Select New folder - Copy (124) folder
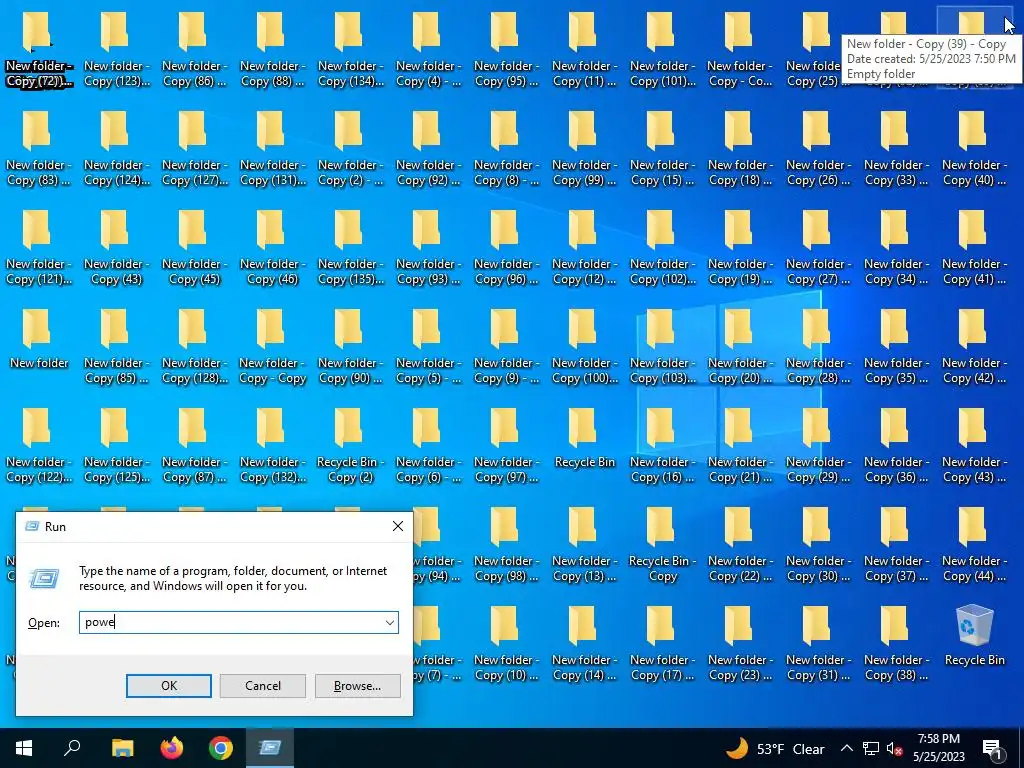 (x=116, y=149)
